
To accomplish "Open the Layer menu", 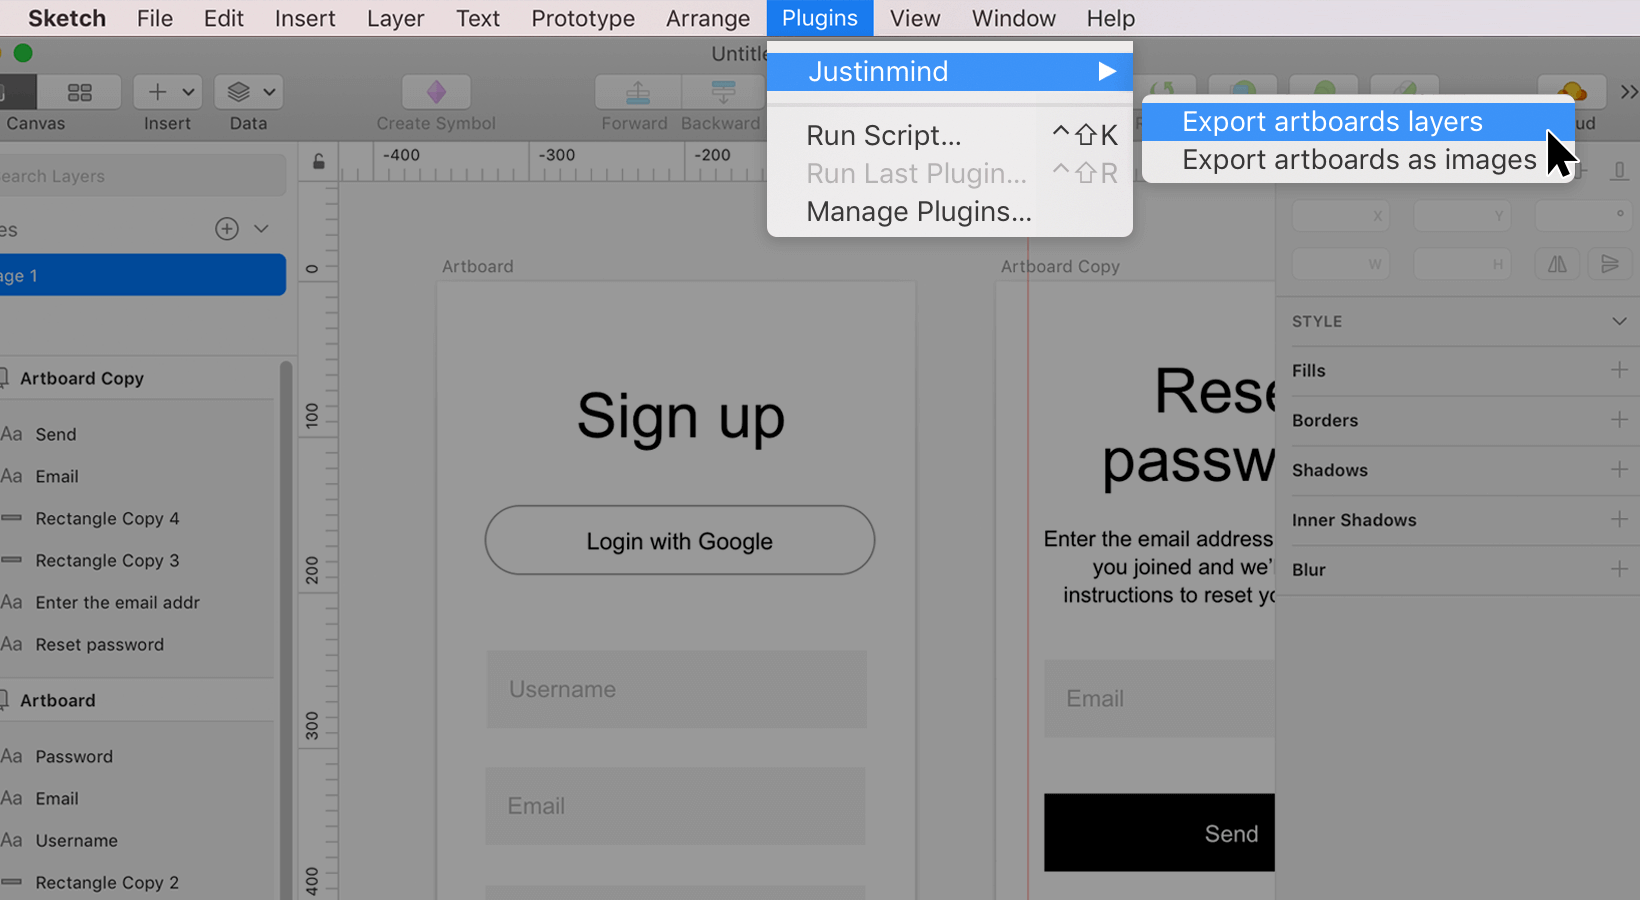I will [x=395, y=18].
